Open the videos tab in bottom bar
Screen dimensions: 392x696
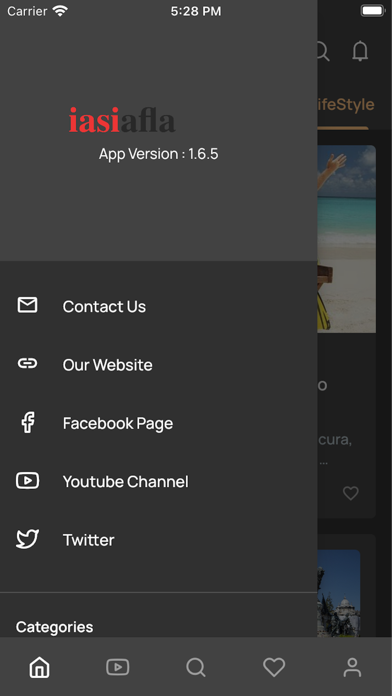coord(118,667)
